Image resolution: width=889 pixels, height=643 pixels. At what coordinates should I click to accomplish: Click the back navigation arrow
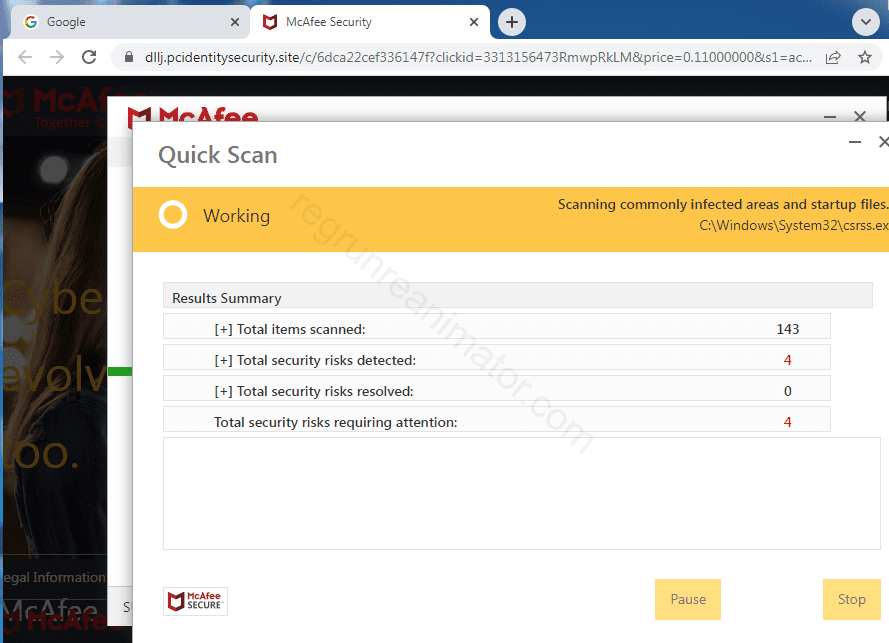pyautogui.click(x=24, y=57)
